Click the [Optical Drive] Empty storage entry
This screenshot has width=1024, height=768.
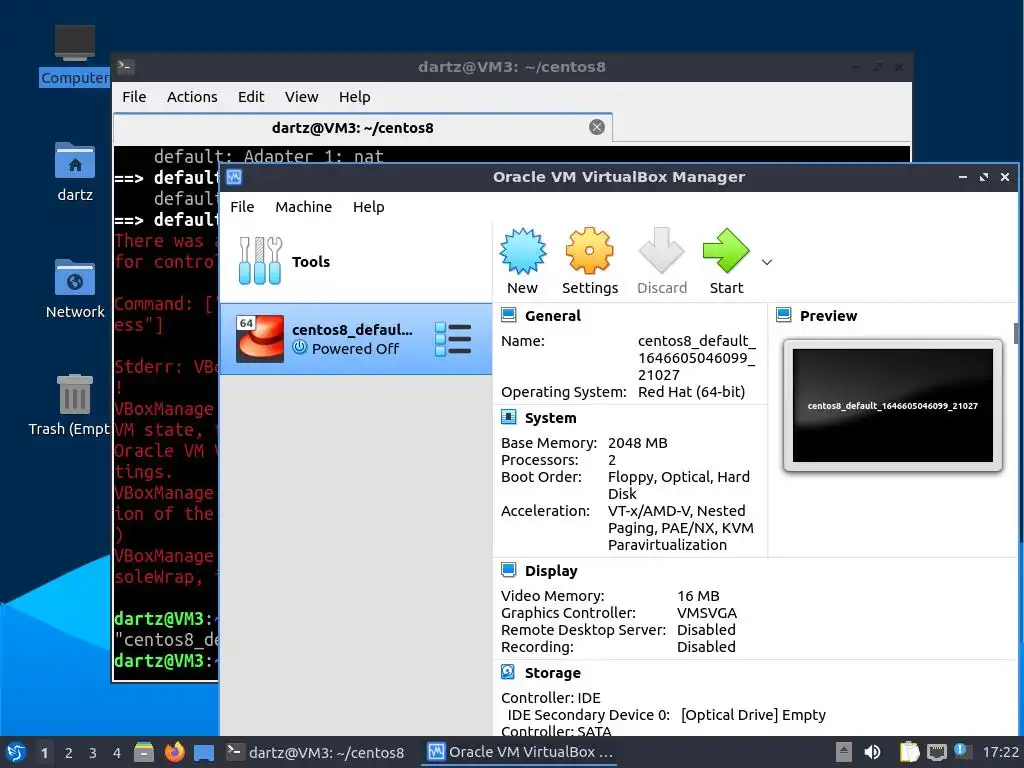pyautogui.click(x=753, y=715)
